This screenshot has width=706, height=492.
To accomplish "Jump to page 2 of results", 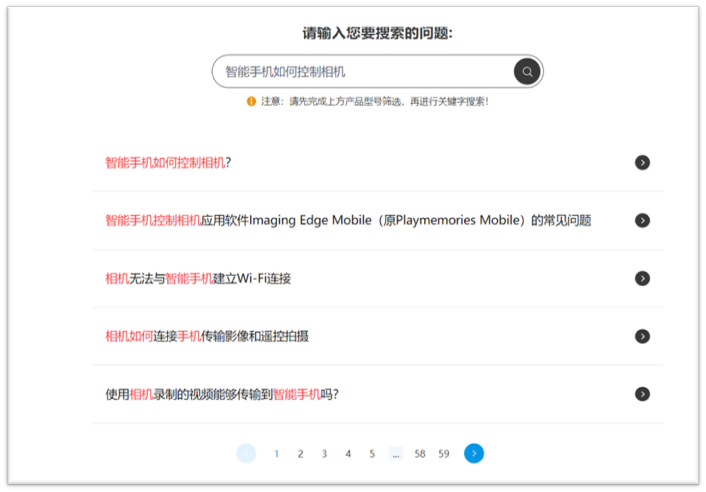I will click(x=300, y=454).
